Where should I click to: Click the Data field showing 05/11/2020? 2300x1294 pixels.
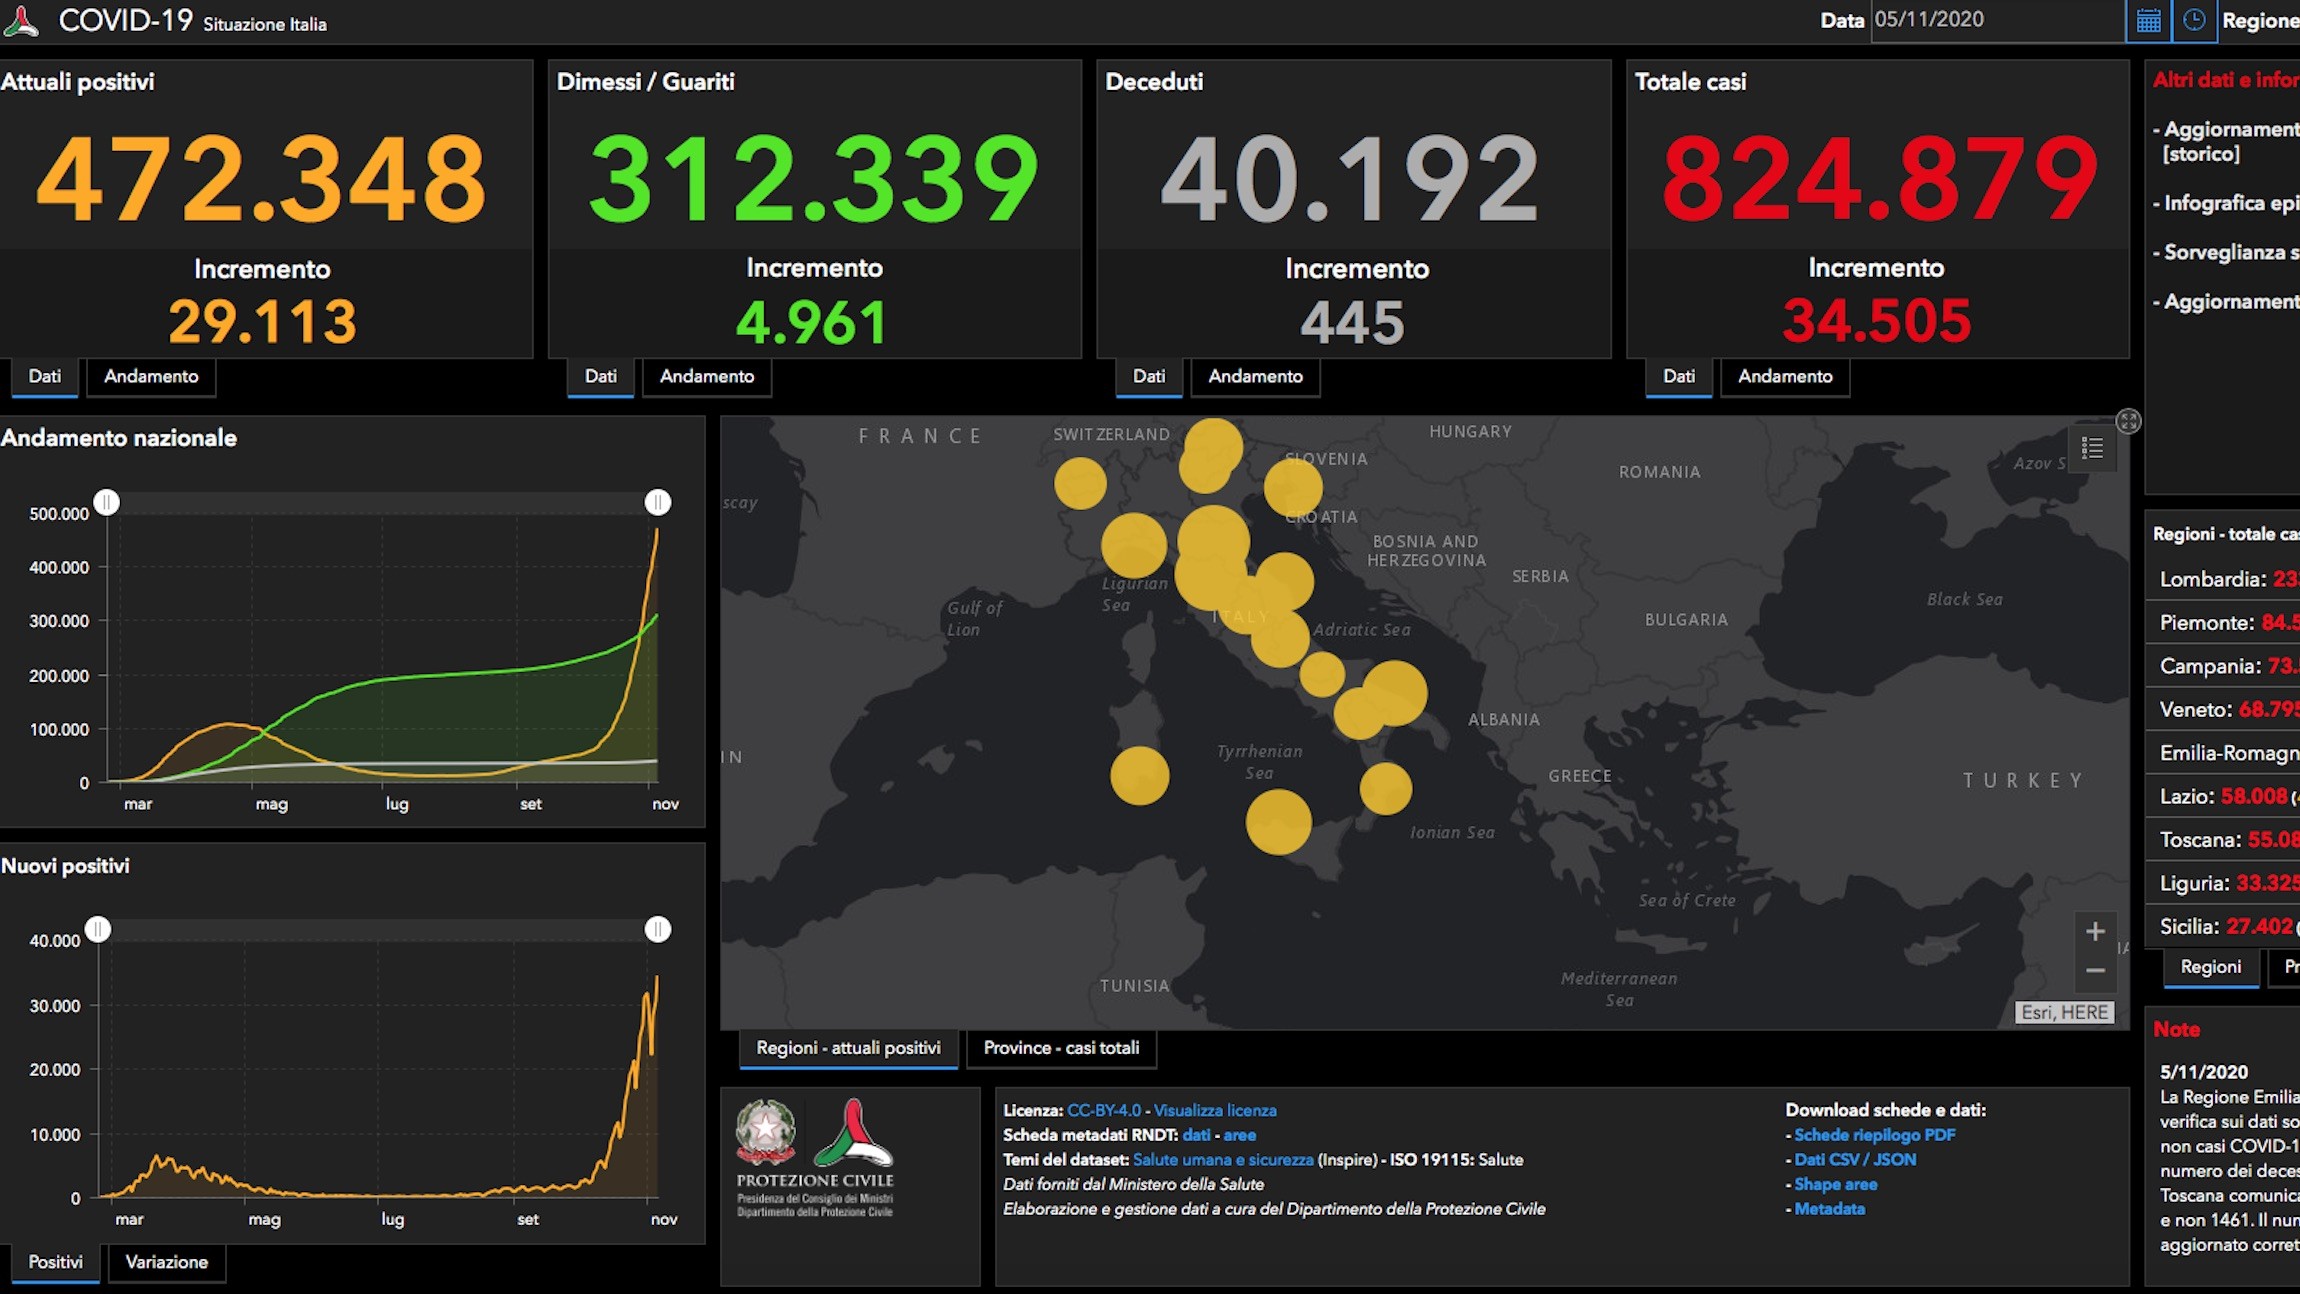(x=1996, y=20)
